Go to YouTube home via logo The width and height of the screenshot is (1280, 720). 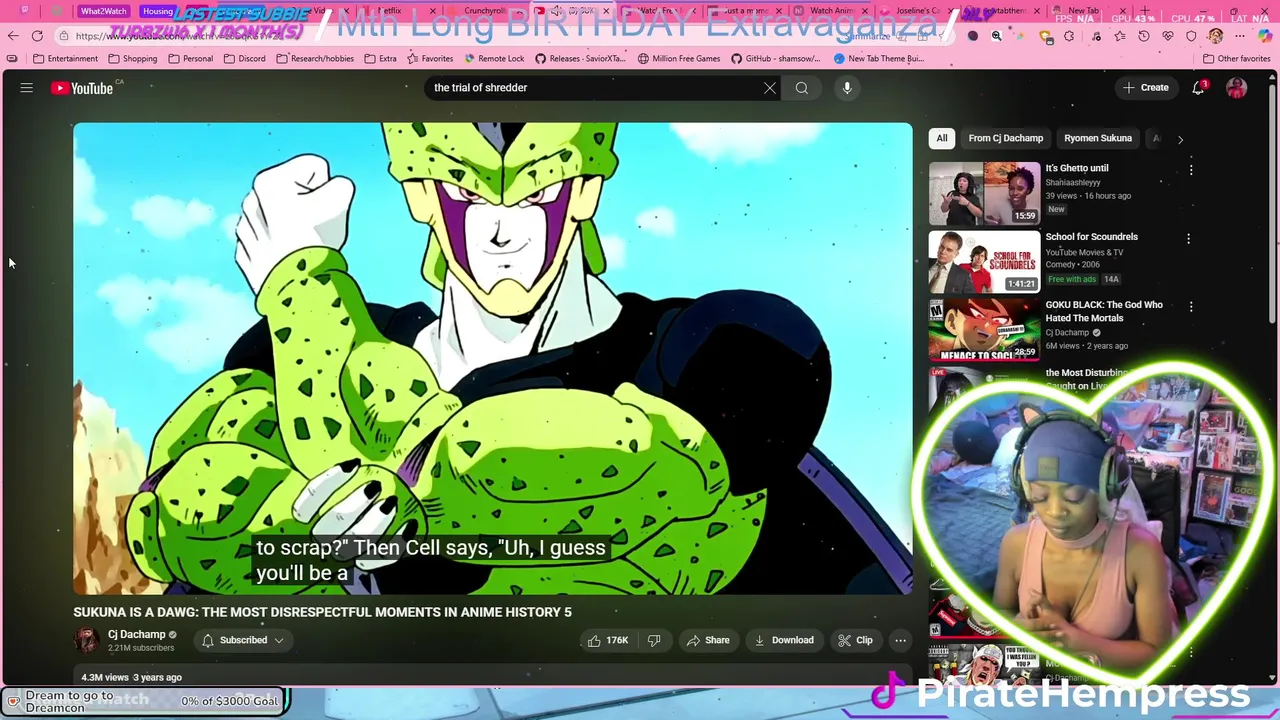point(84,88)
